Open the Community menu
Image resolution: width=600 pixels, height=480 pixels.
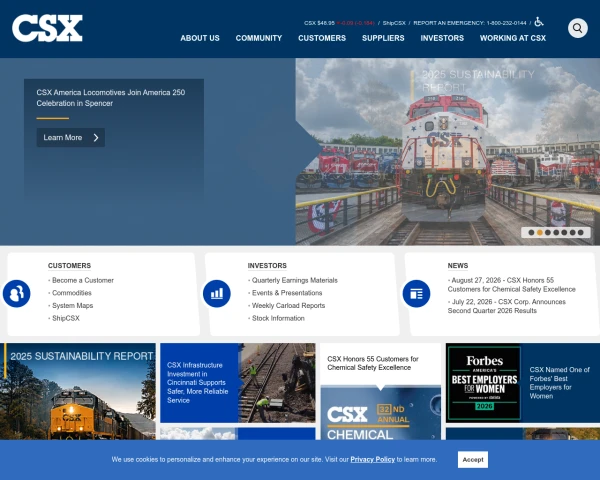point(259,38)
